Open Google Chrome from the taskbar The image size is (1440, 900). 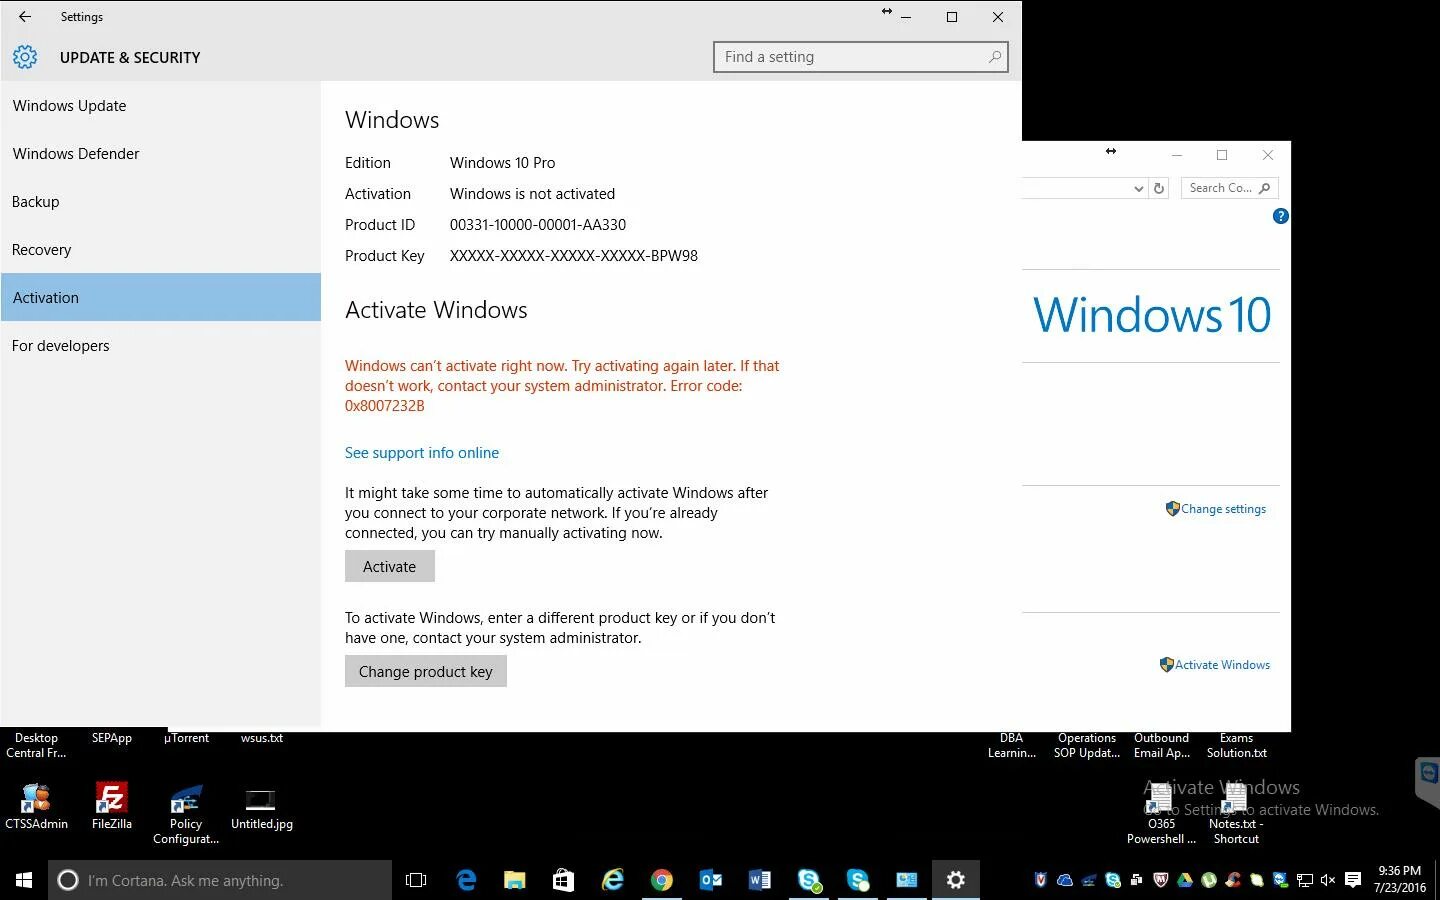(661, 880)
